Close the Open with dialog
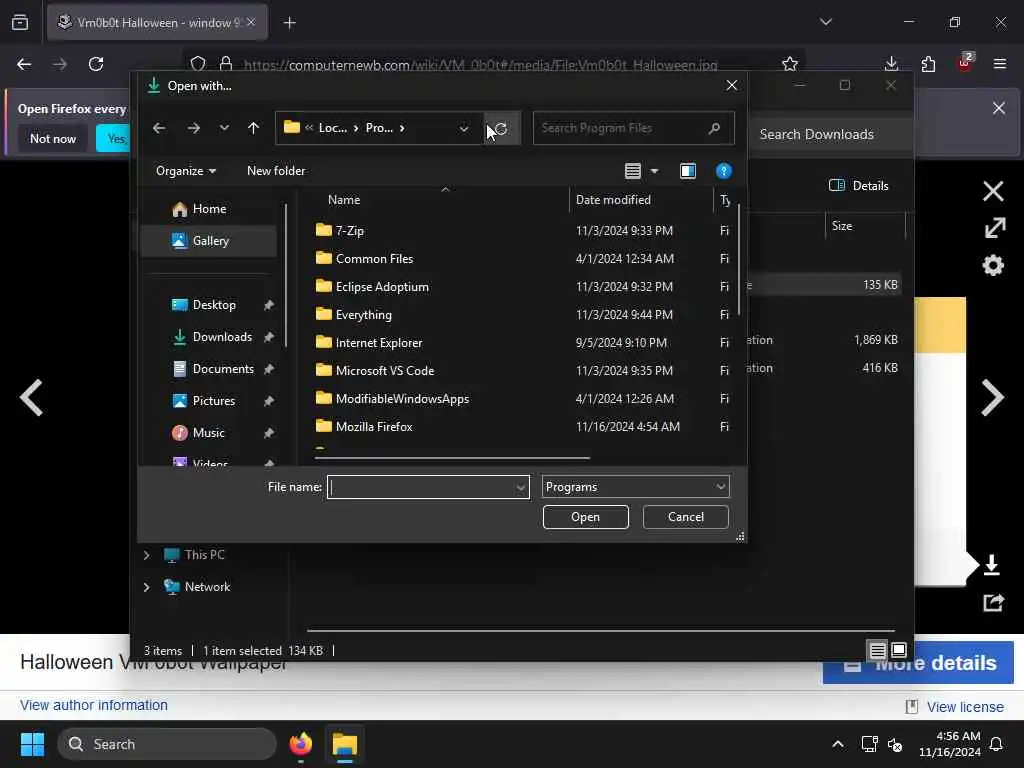The height and width of the screenshot is (768, 1024). (x=732, y=86)
